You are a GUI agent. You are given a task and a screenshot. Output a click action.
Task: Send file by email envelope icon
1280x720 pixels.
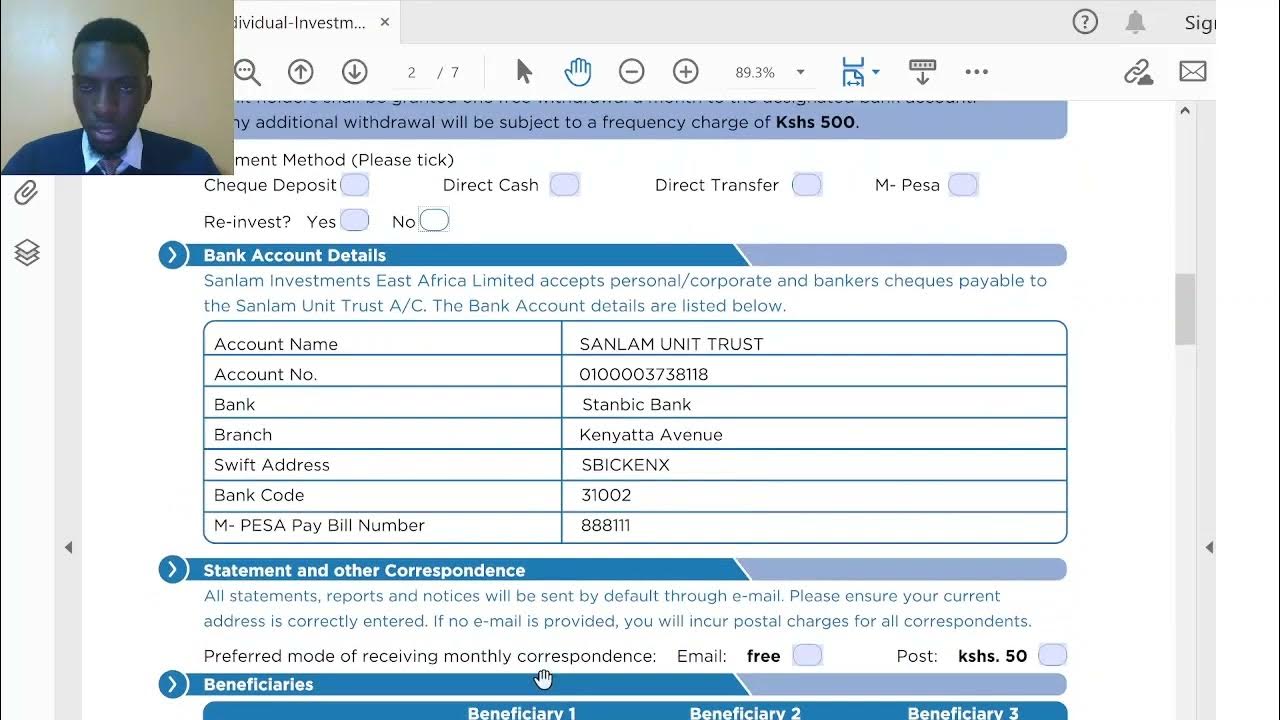tap(1193, 72)
